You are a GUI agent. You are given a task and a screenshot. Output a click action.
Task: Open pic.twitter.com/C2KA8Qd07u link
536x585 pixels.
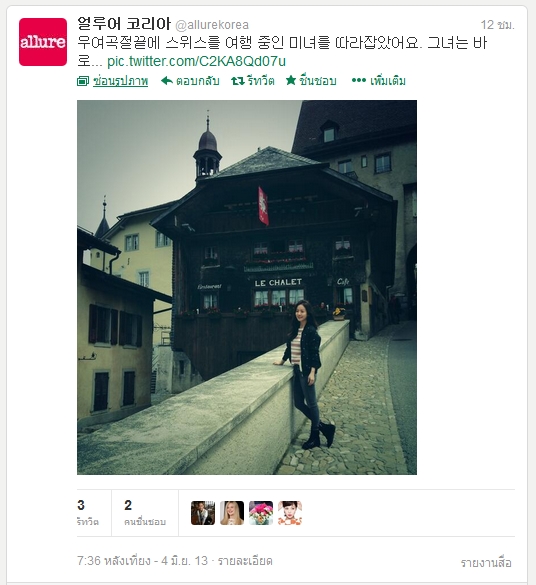[196, 62]
